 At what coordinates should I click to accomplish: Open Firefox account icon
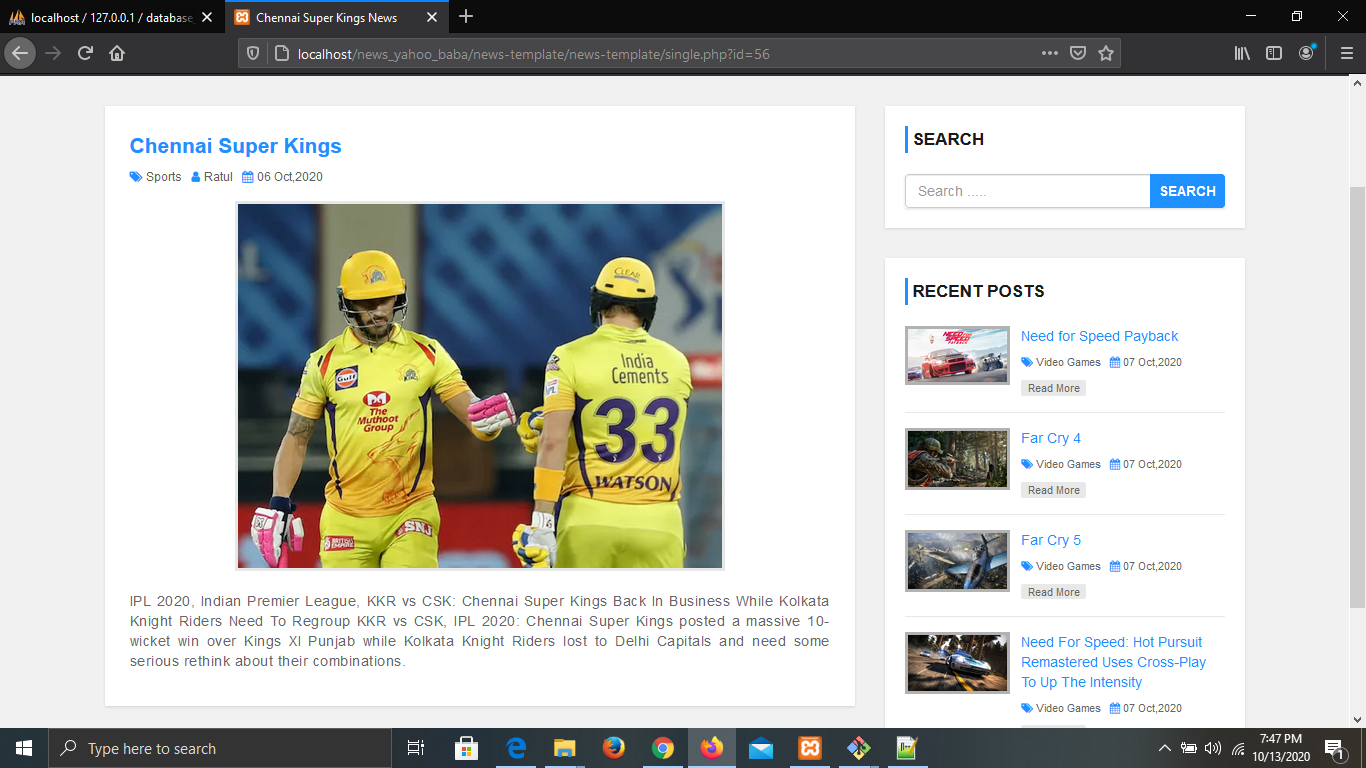1306,53
